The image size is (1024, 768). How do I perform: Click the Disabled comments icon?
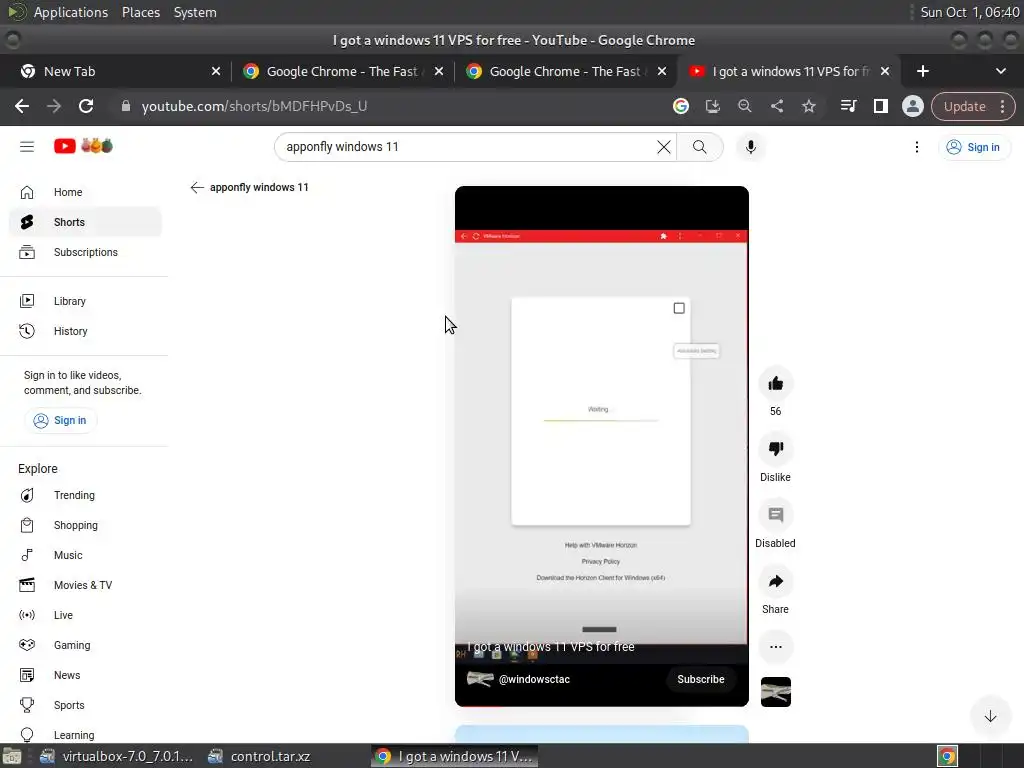(x=776, y=515)
